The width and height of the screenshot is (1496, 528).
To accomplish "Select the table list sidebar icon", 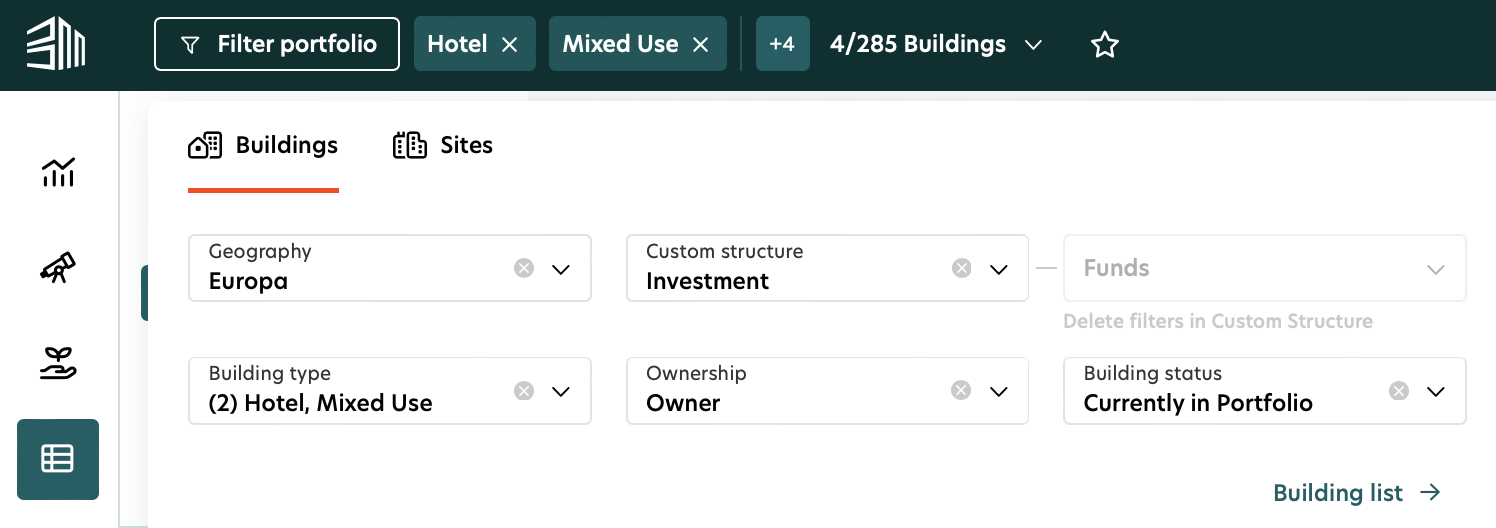I will tap(58, 459).
